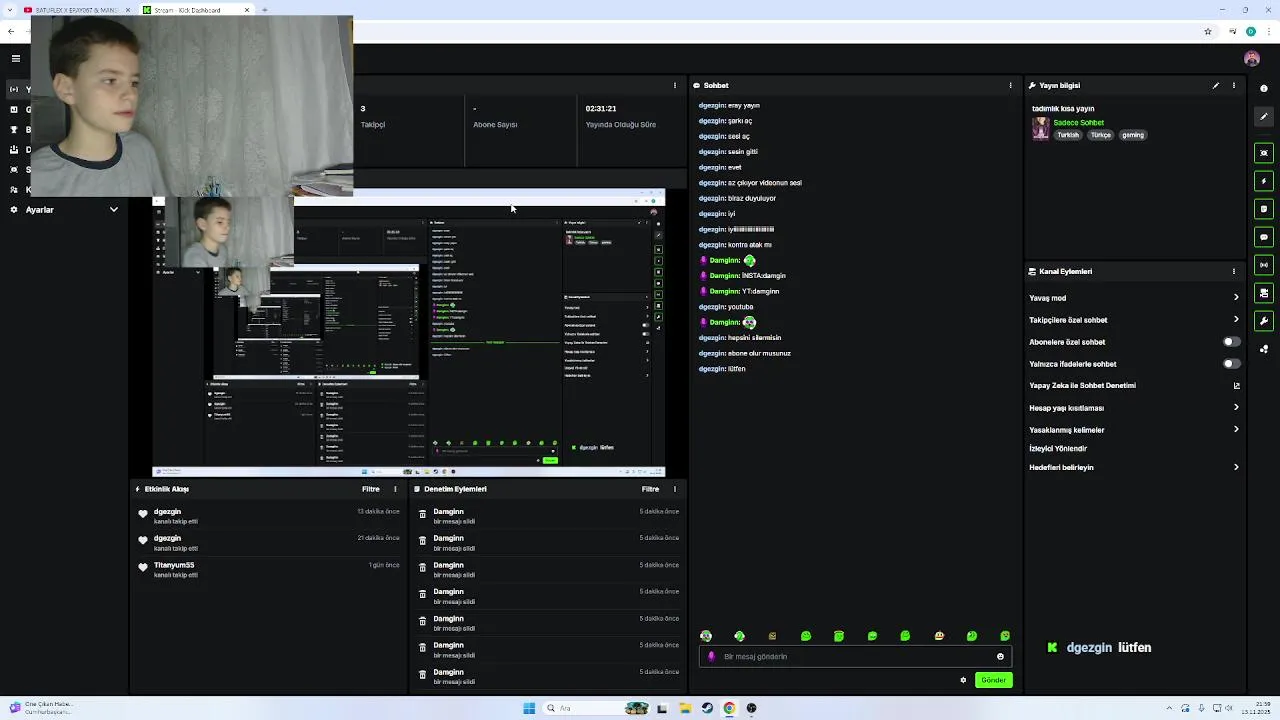Click the gaming tag chip
1280x720 pixels.
click(x=1132, y=135)
